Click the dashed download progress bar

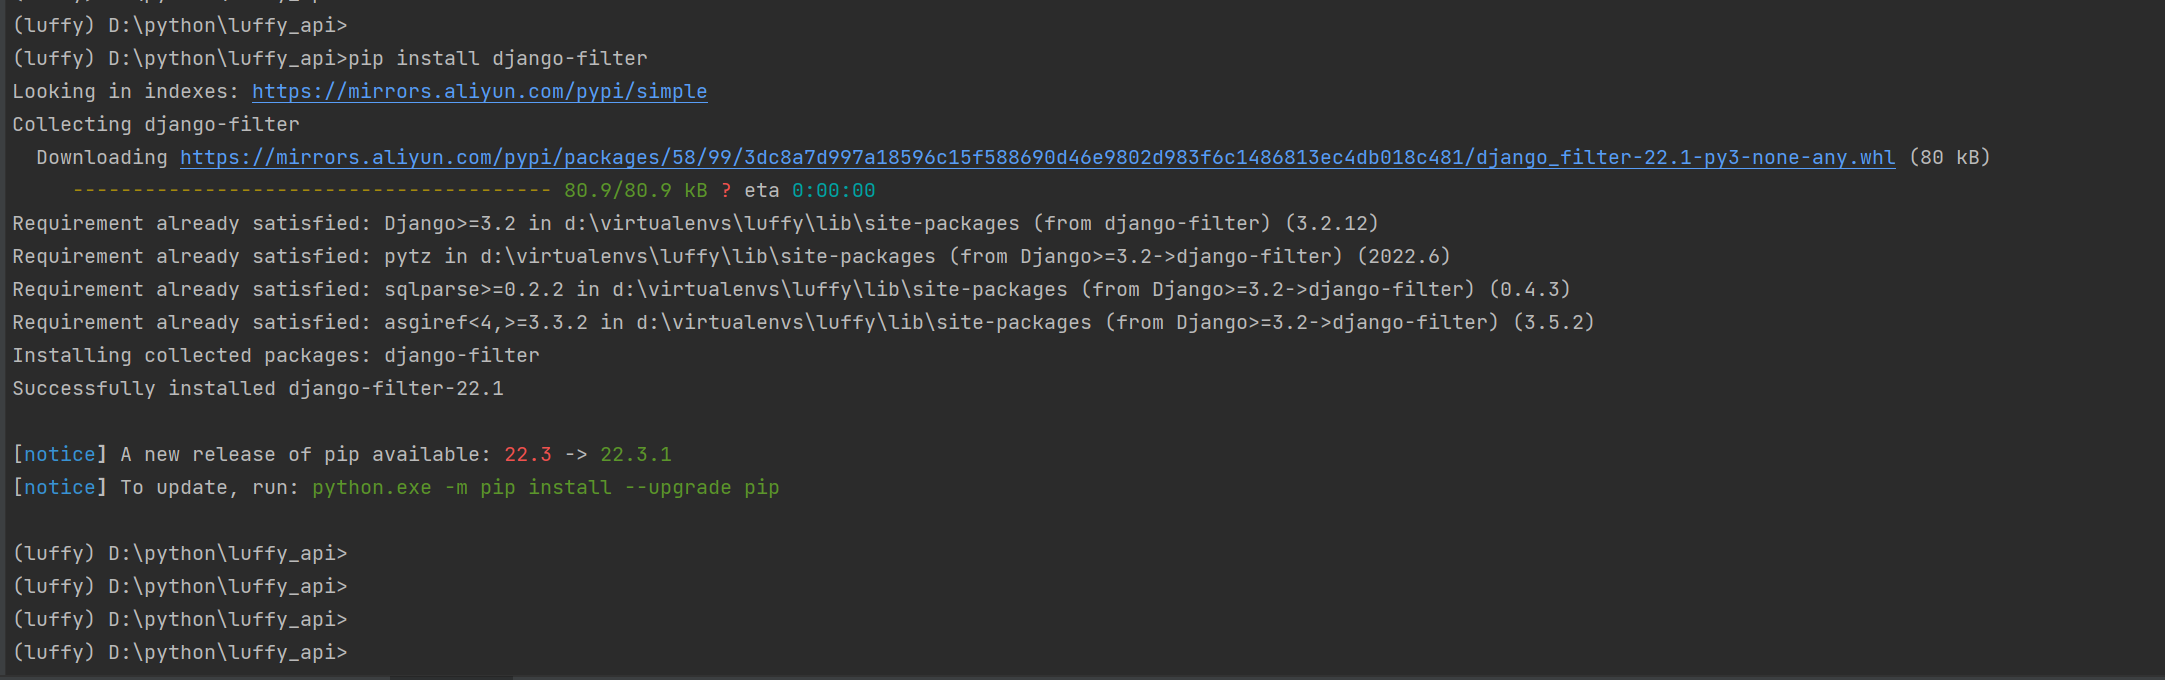click(310, 190)
